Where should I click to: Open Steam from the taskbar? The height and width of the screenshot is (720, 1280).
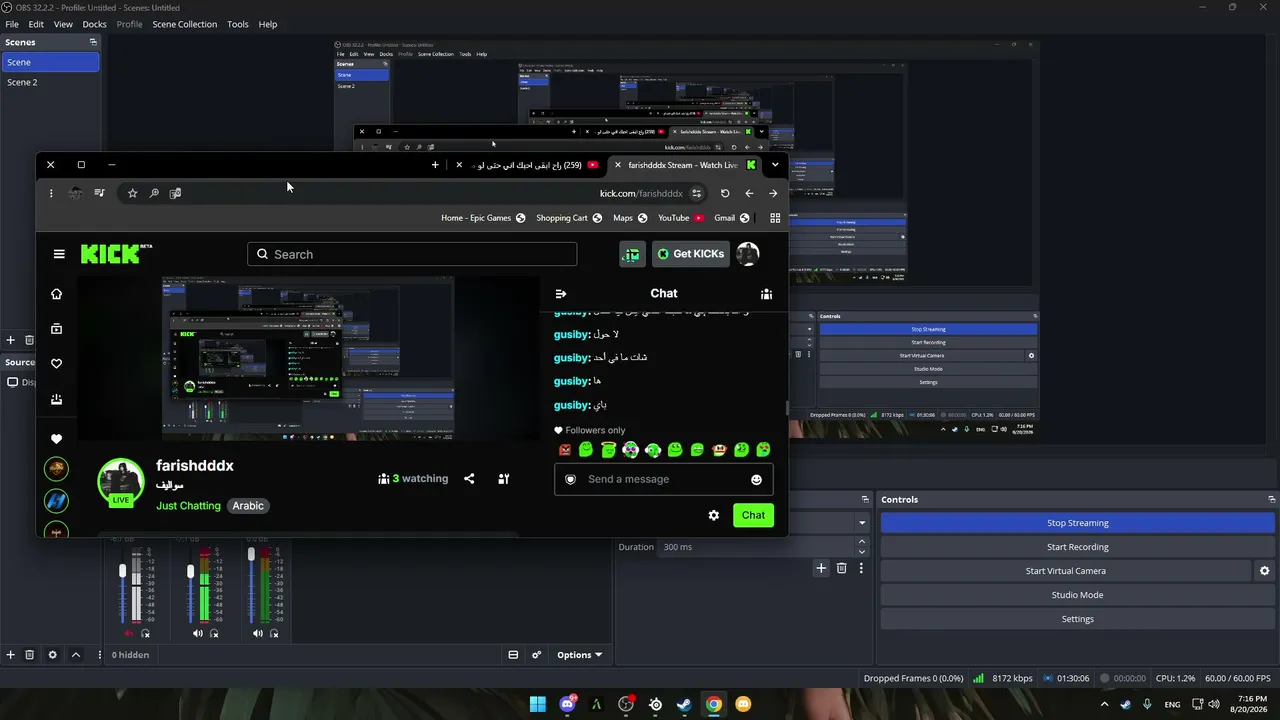684,704
